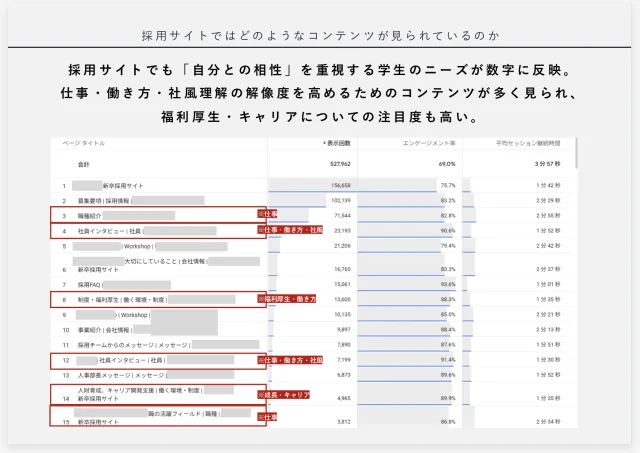Click the view count 4,965
The width and height of the screenshot is (640, 453).
click(344, 398)
